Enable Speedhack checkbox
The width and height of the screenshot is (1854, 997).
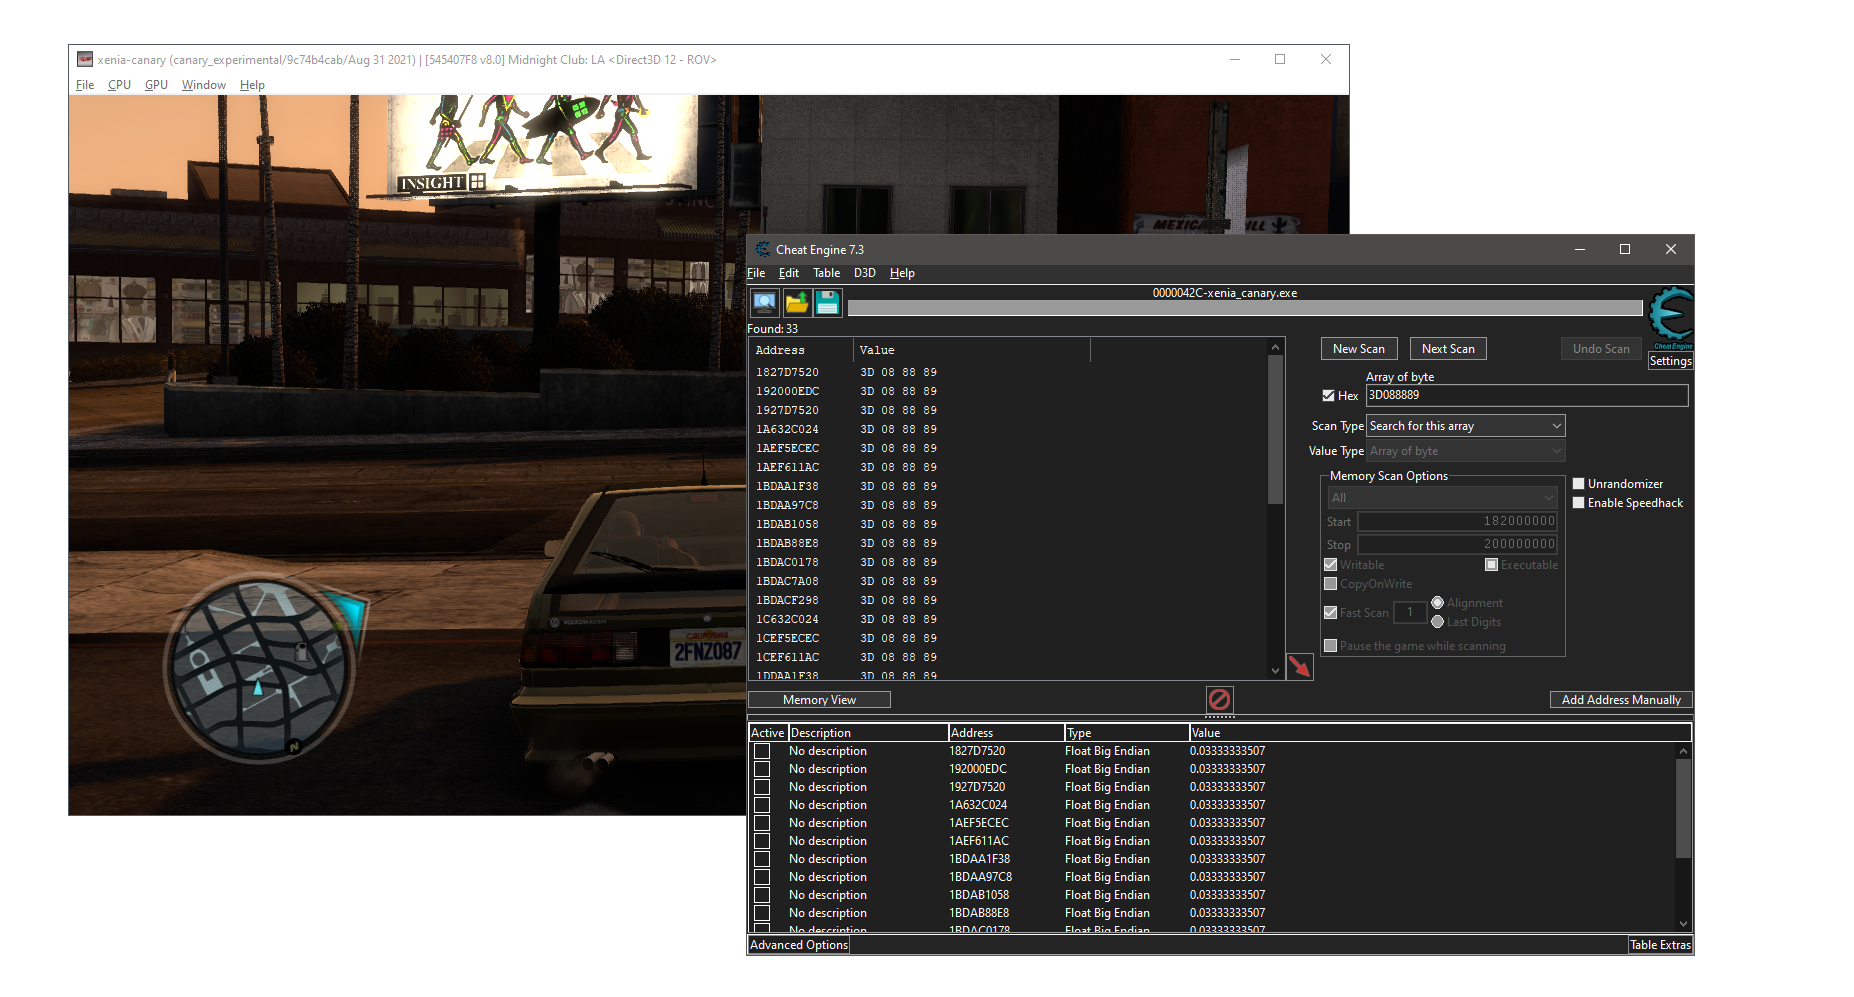(1579, 503)
